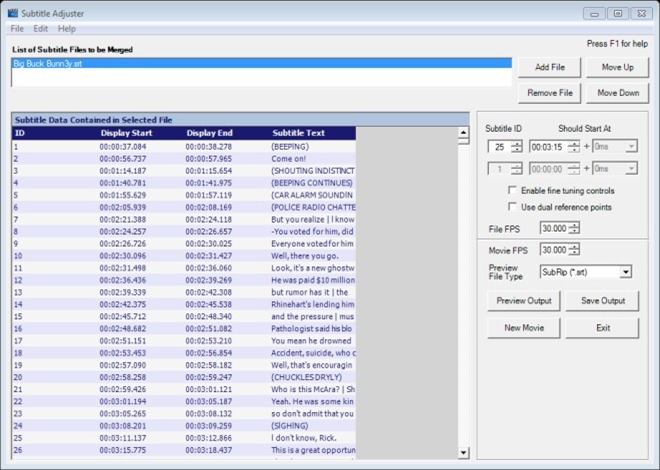The image size is (660, 470).
Task: Open the Preview File Type dropdown
Action: pyautogui.click(x=626, y=272)
